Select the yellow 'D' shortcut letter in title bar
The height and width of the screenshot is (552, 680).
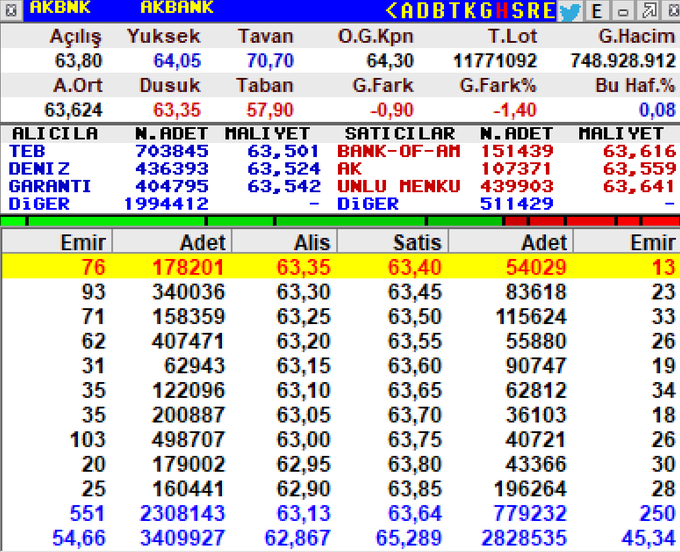coord(423,11)
